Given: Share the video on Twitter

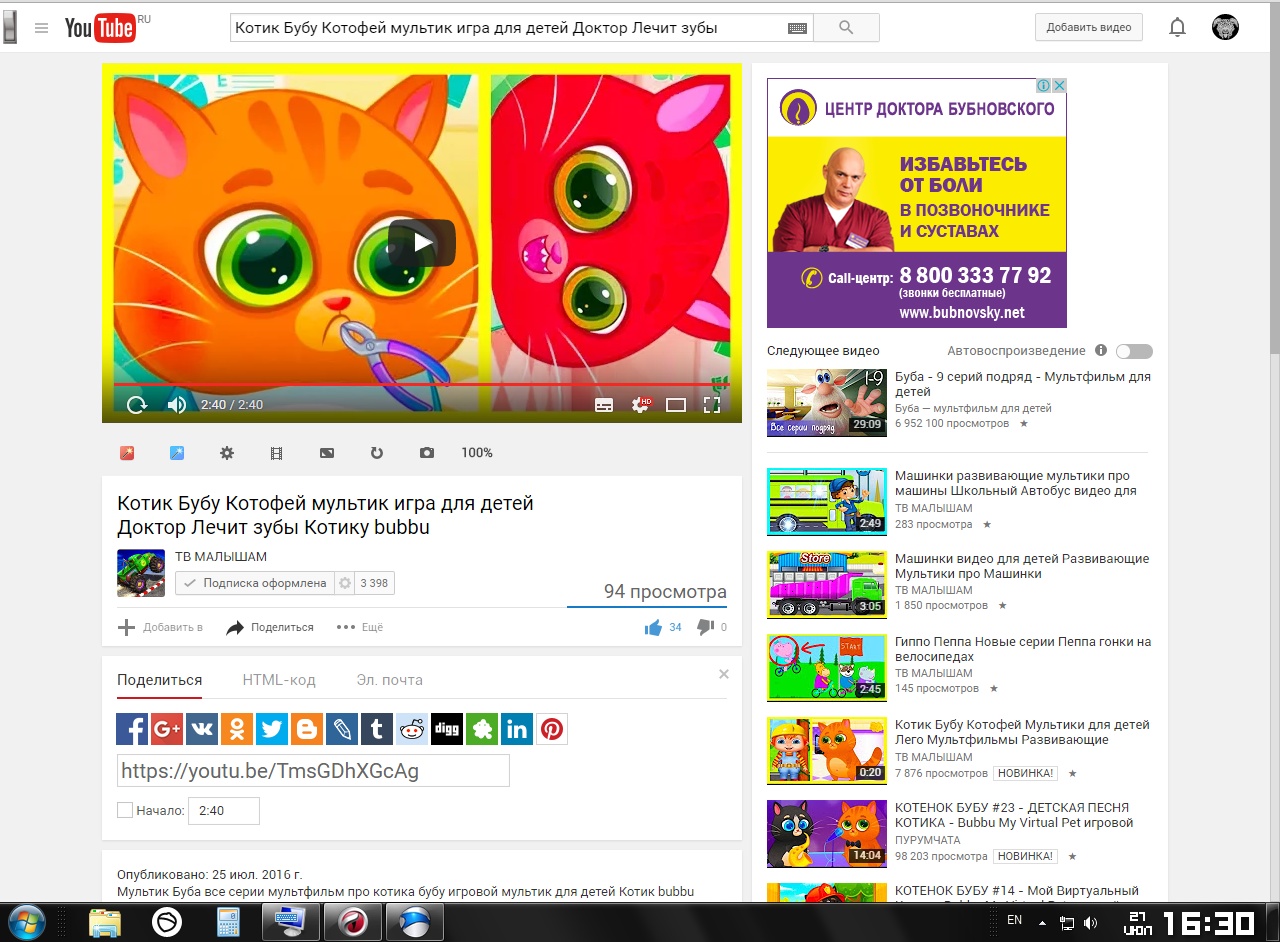Looking at the screenshot, I should pyautogui.click(x=272, y=729).
